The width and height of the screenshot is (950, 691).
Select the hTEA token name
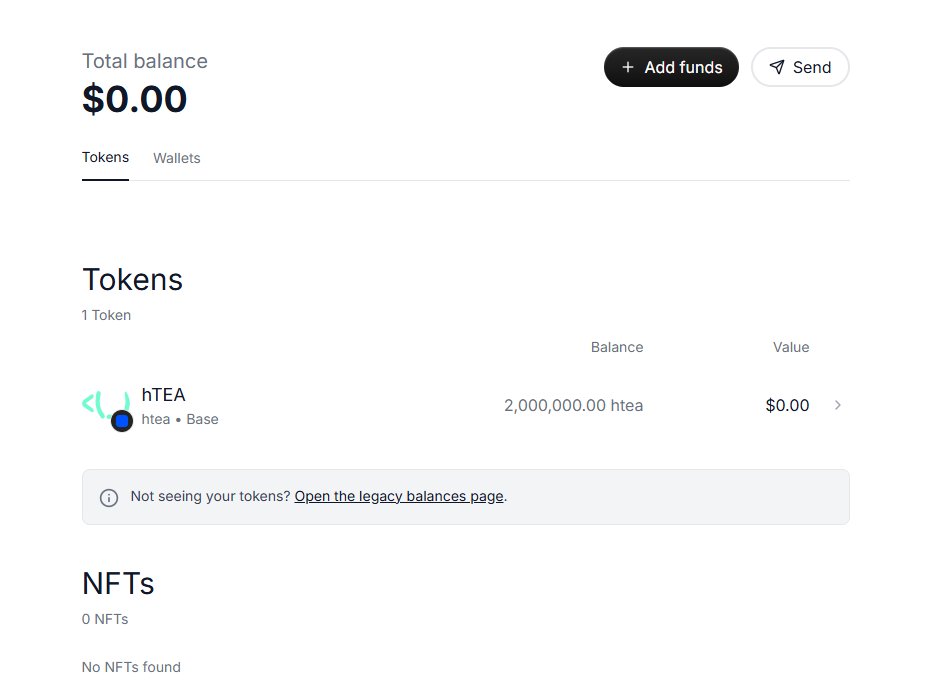pyautogui.click(x=163, y=395)
